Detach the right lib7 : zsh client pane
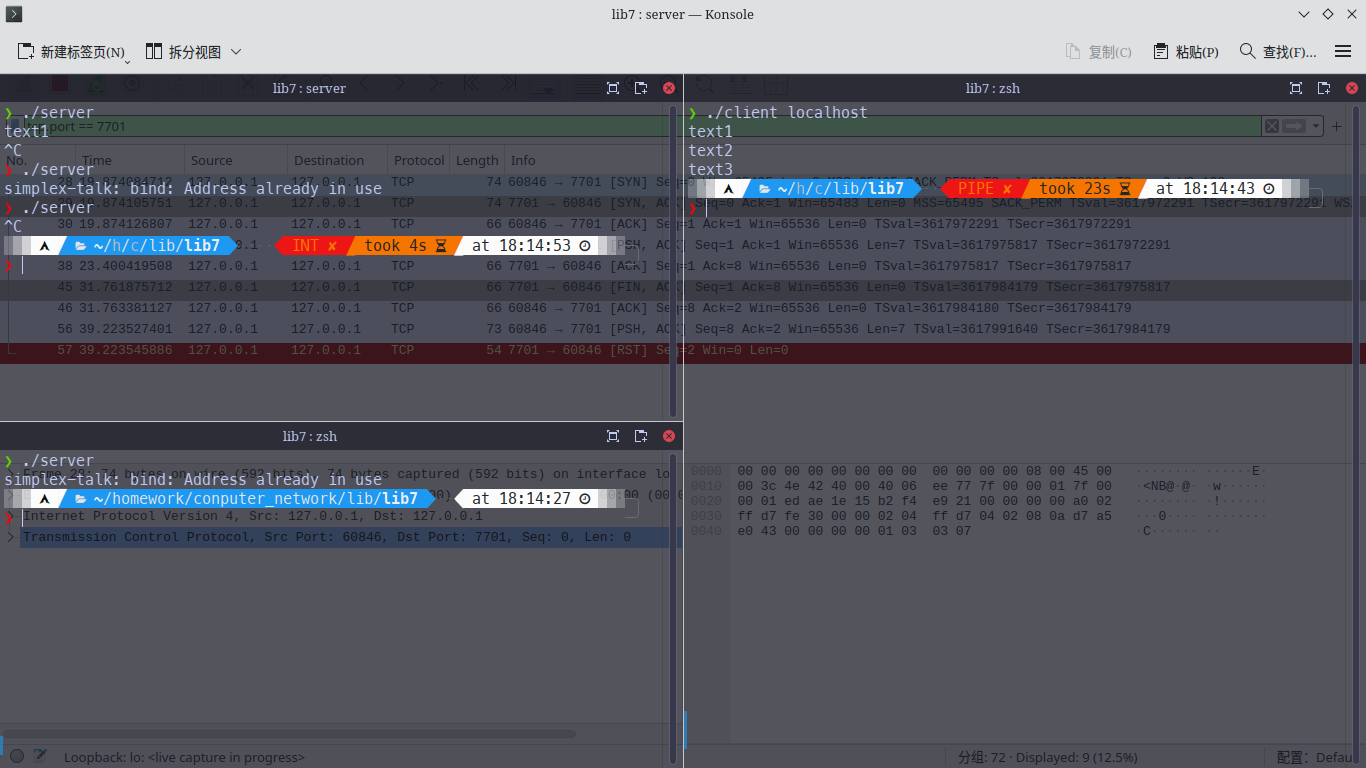Screen dimensions: 1366x768 (x=1324, y=88)
